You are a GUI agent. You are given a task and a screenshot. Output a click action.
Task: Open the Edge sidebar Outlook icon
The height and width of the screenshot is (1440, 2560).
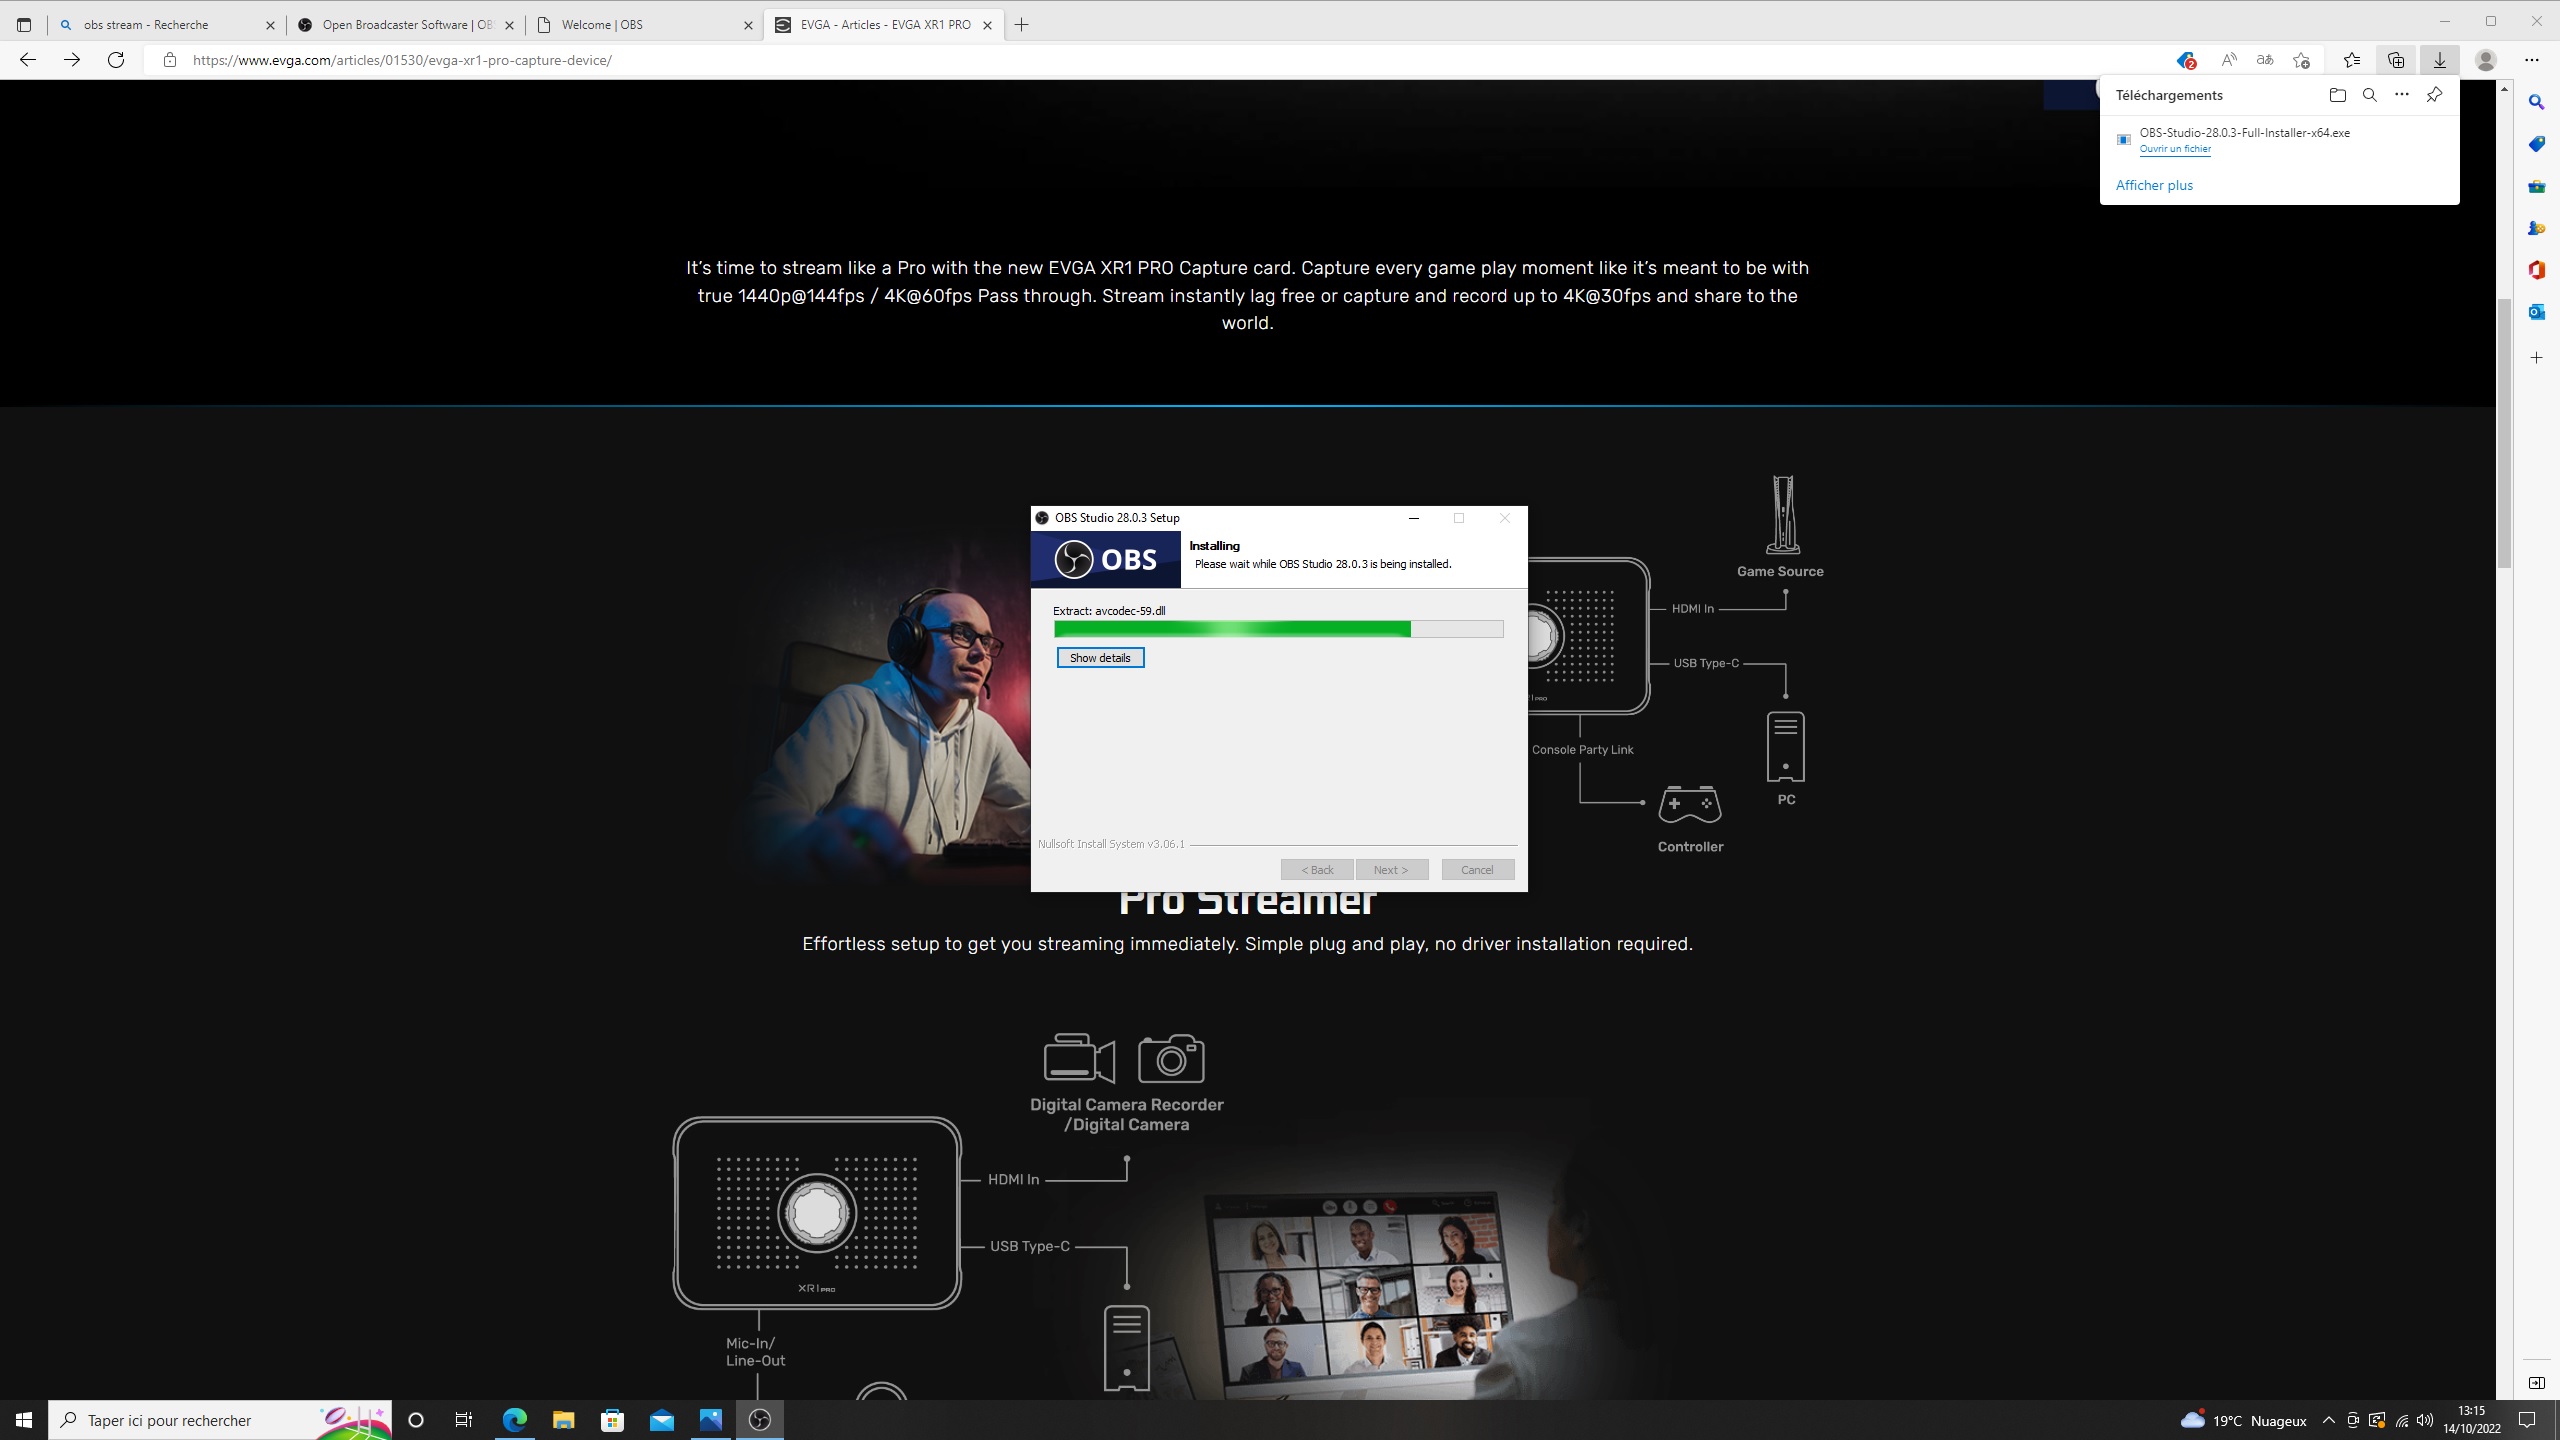[x=2537, y=312]
